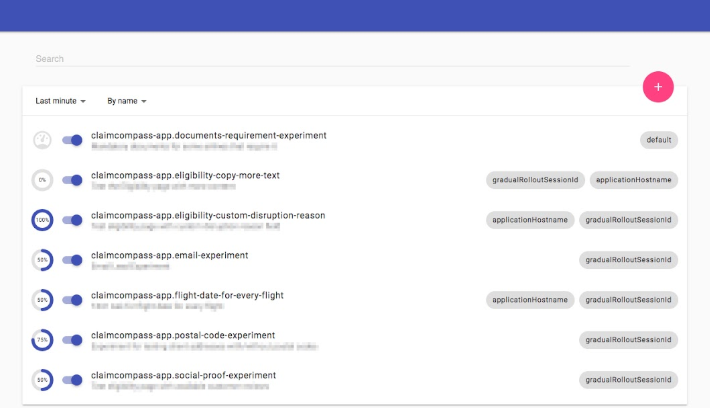Open the Last minute dropdown
This screenshot has height=408, width=710.
[x=60, y=101]
